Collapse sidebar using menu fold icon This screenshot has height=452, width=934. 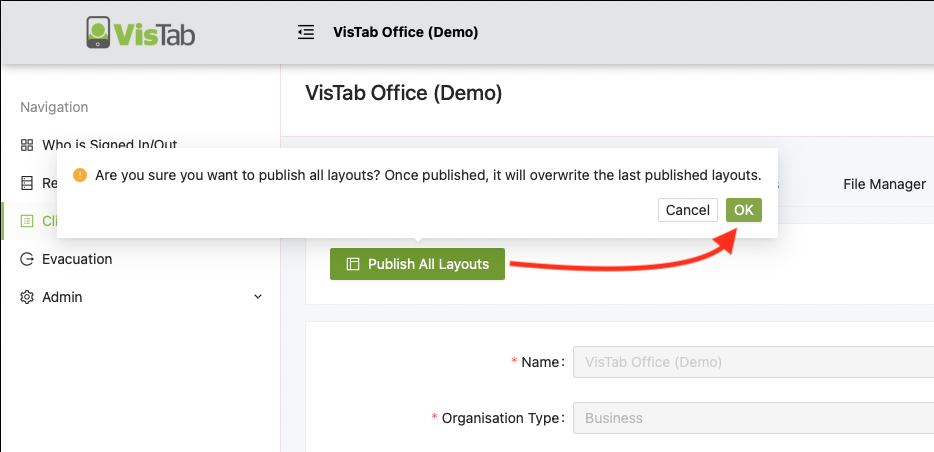[306, 32]
